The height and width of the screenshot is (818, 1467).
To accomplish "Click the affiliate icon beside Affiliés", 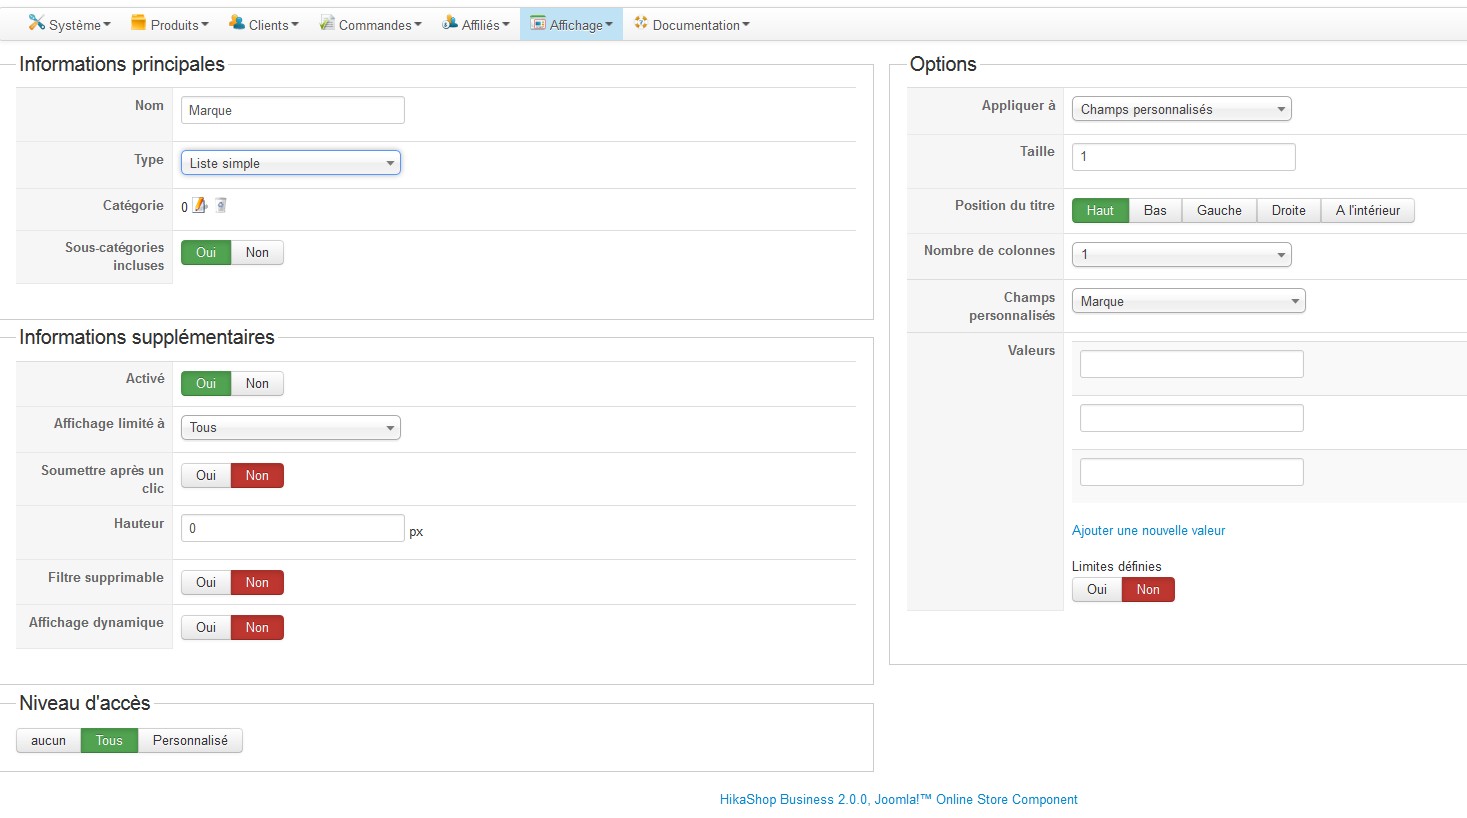I will (450, 23).
